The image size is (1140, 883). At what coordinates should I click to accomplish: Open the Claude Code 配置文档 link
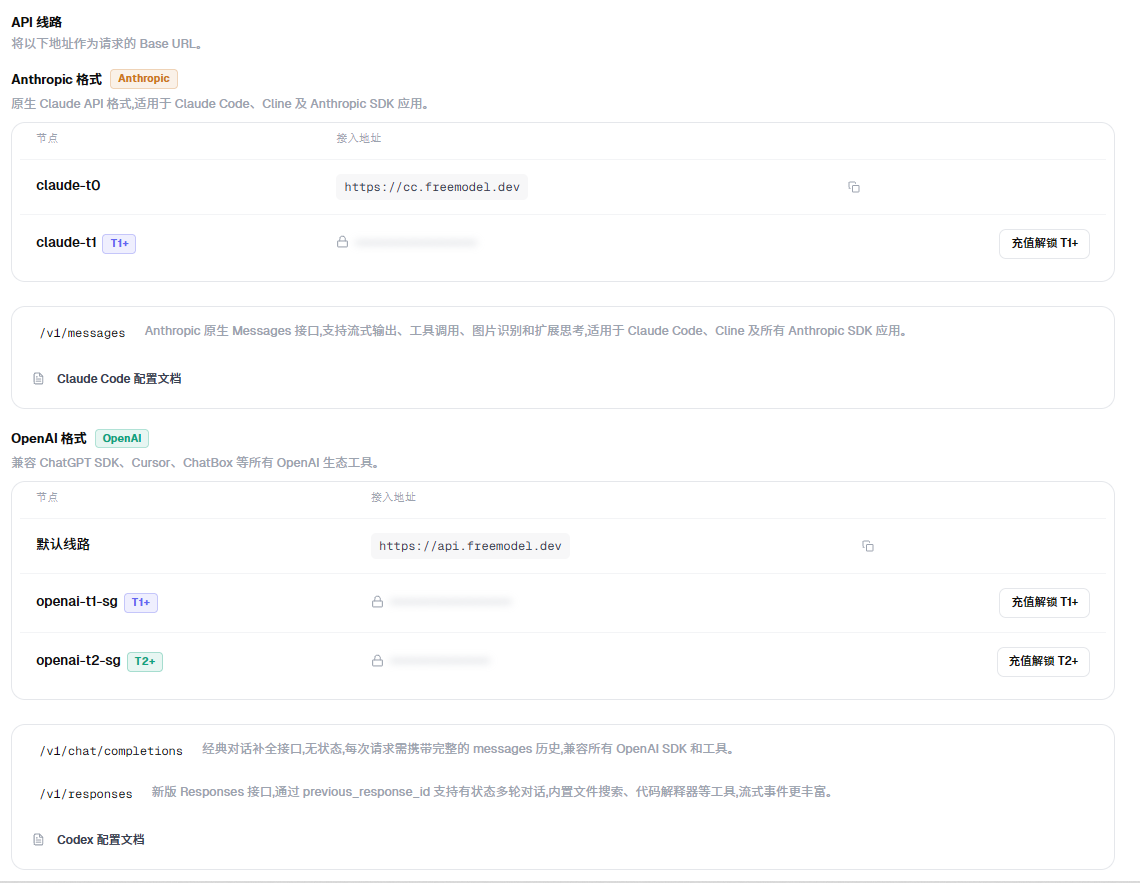tap(119, 379)
